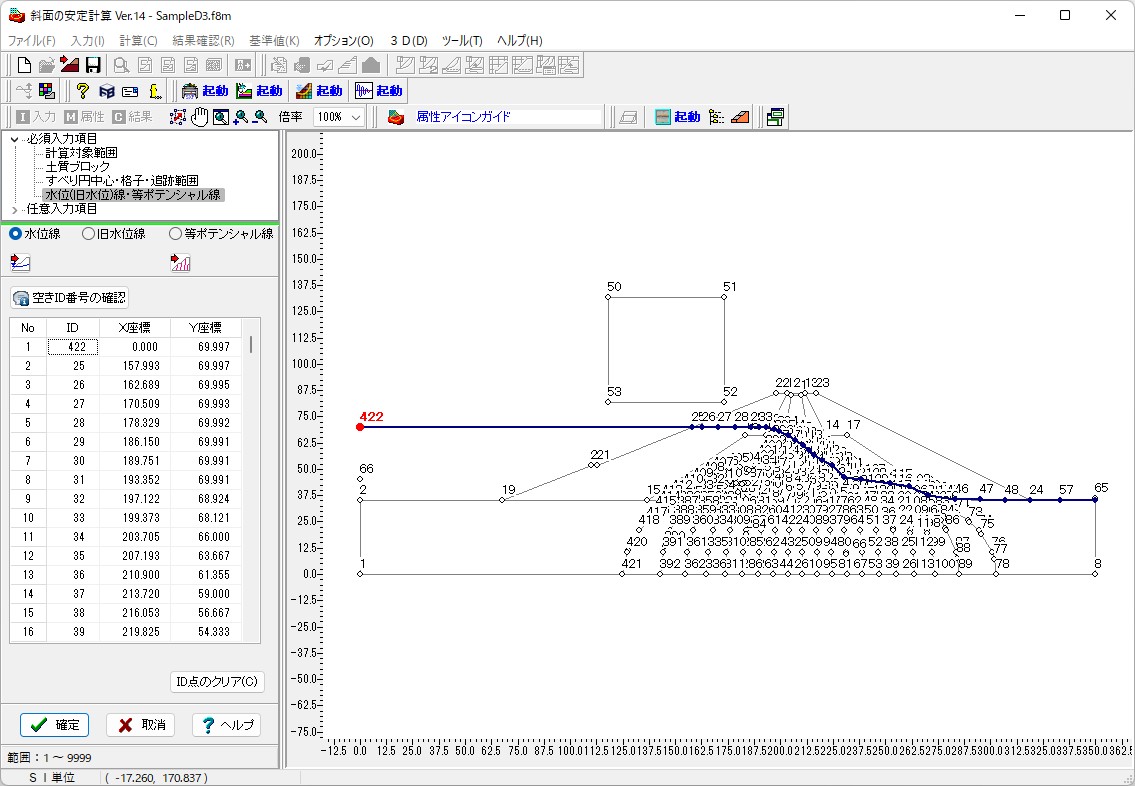The width and height of the screenshot is (1135, 786).
Task: Expand the 任意入力項目 tree node
Action: (14, 209)
